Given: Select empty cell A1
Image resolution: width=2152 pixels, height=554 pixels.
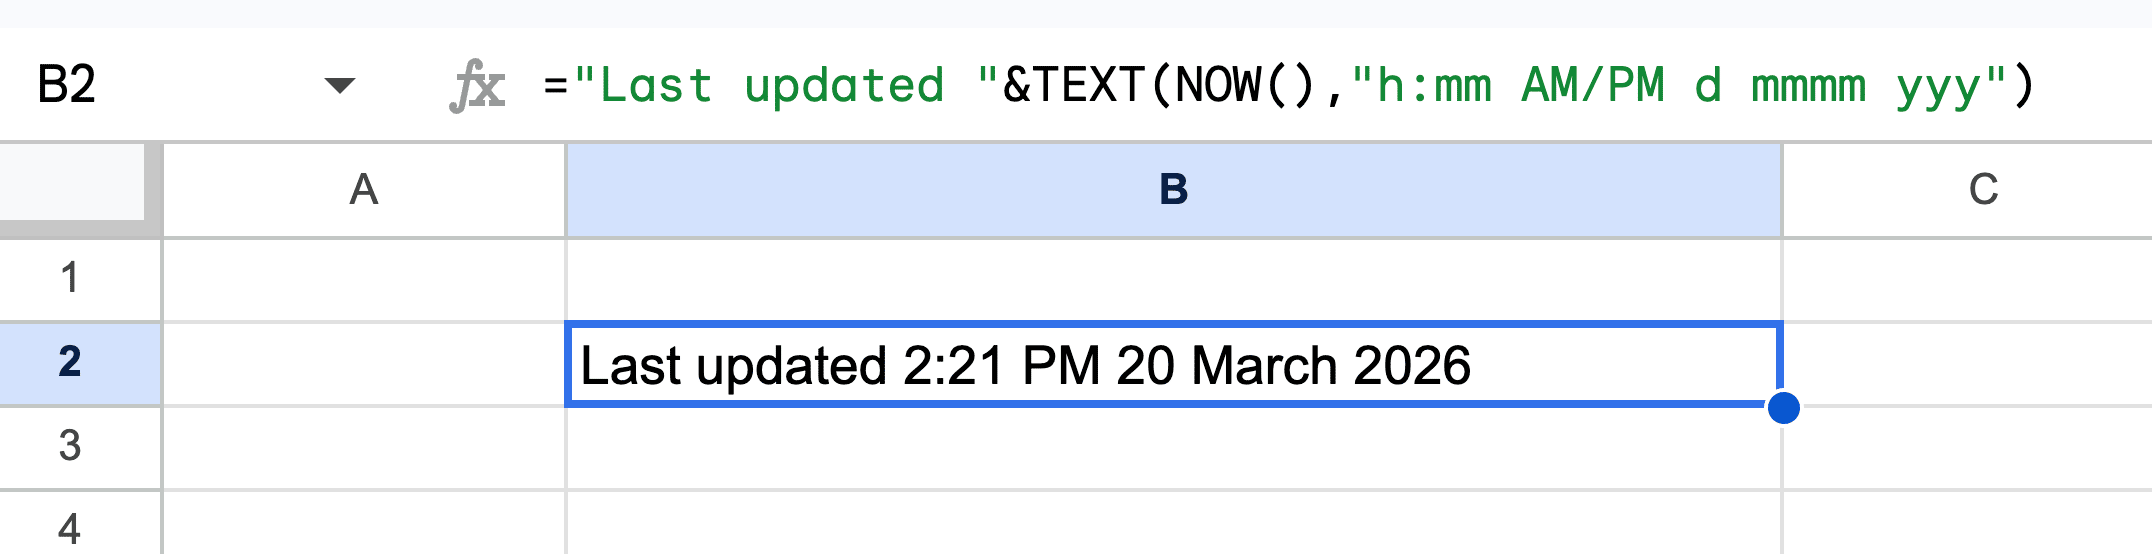Looking at the screenshot, I should click(x=364, y=279).
